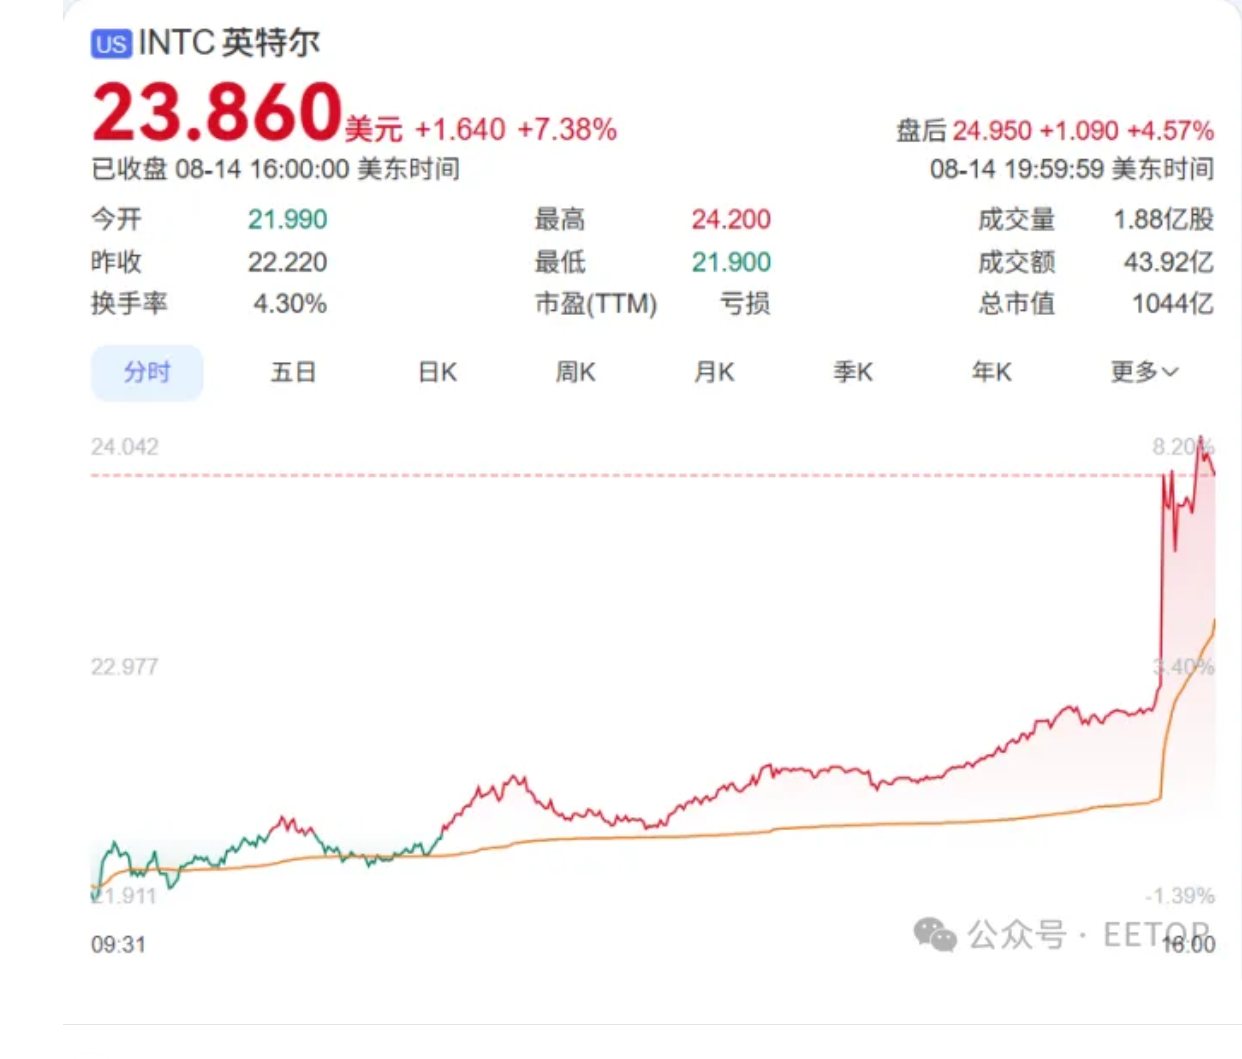Click the 最高 24.200 value
1242x1059 pixels.
point(731,220)
